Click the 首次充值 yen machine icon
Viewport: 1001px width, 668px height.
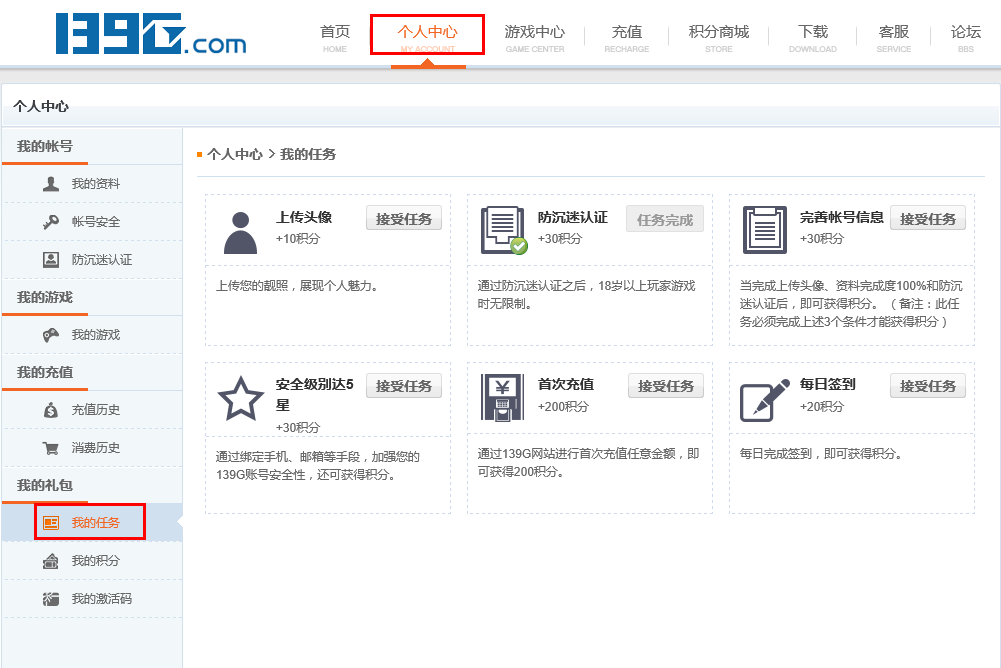[x=502, y=398]
